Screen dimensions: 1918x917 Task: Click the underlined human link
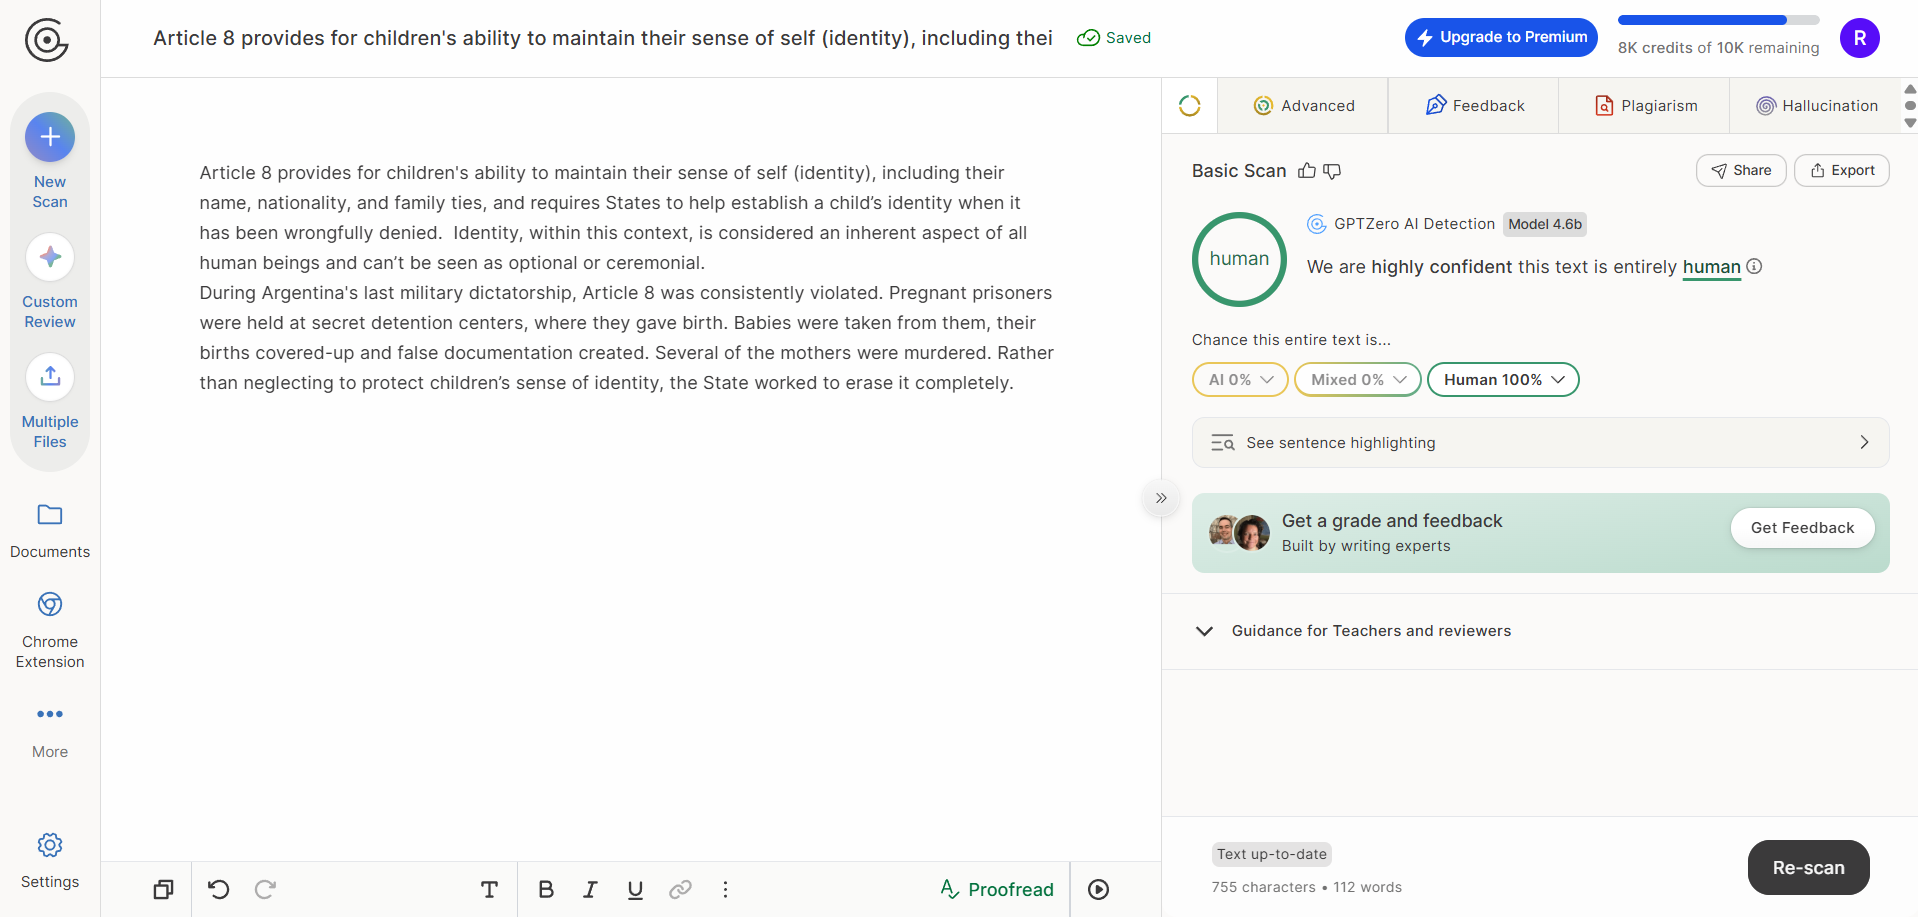click(1711, 267)
